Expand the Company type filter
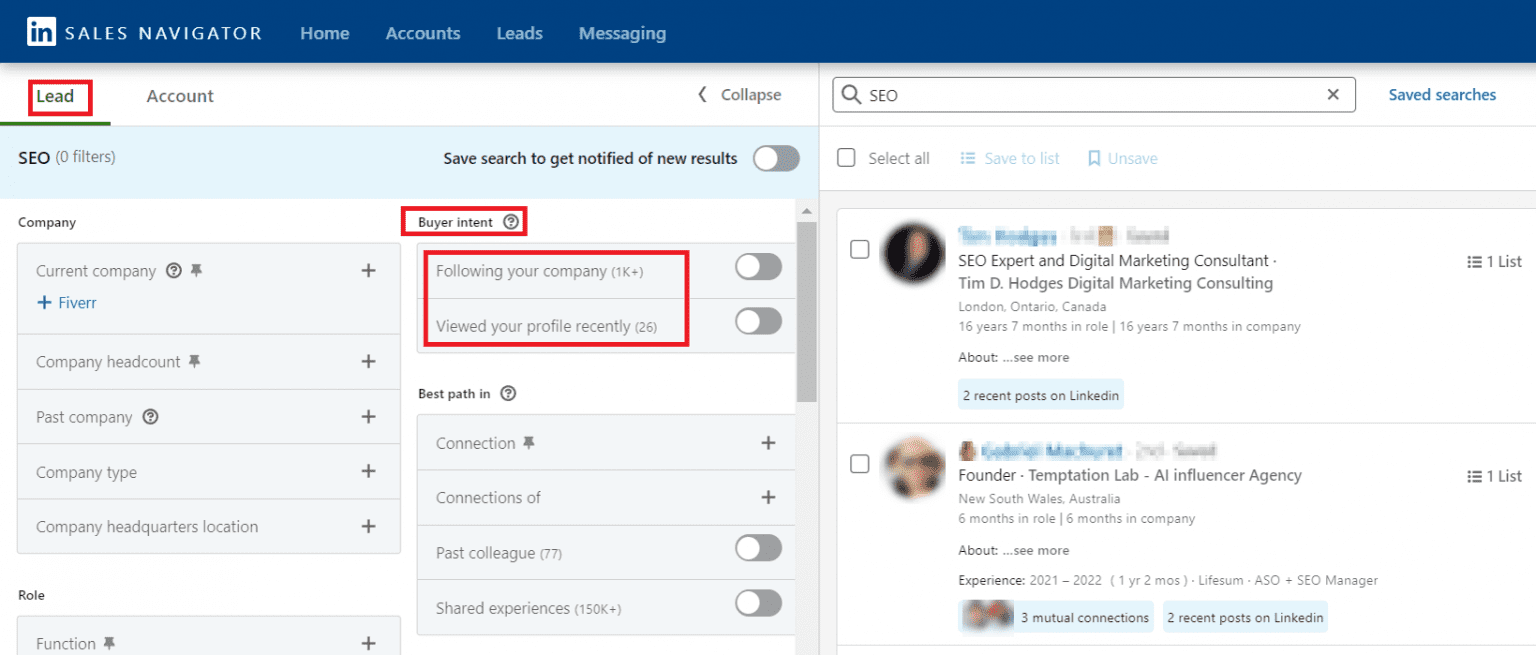 click(368, 471)
